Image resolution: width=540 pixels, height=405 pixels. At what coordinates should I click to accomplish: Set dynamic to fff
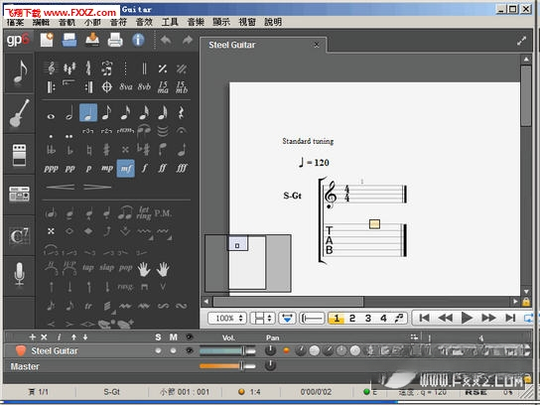(x=181, y=168)
